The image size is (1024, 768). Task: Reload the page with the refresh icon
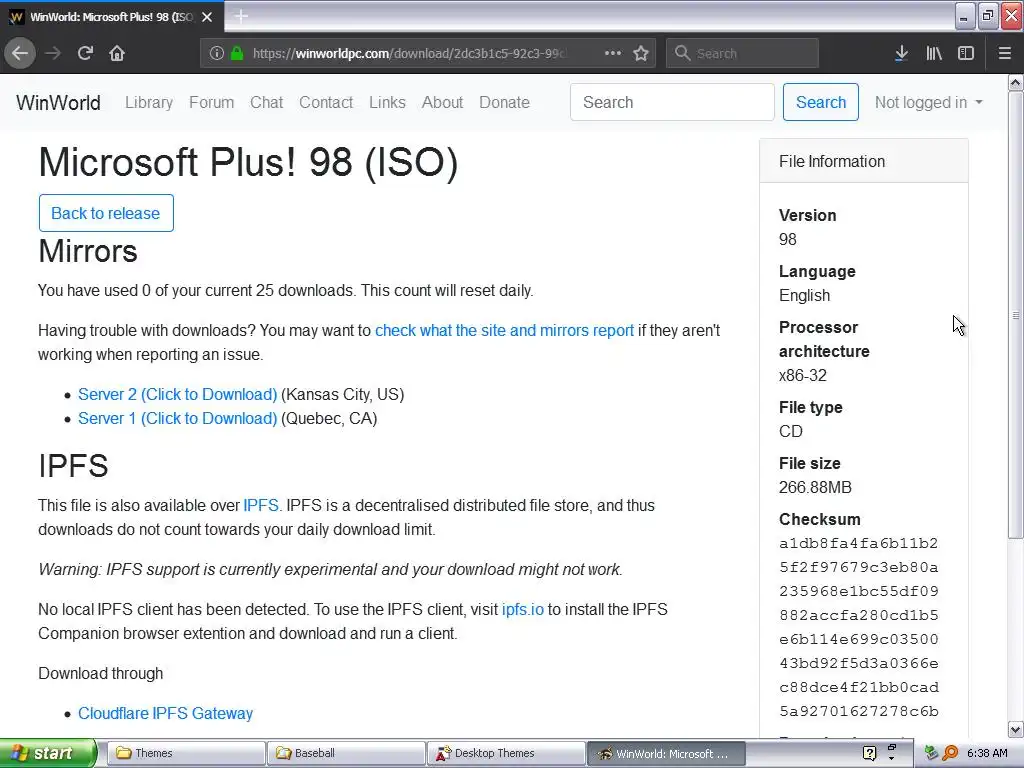coord(86,53)
